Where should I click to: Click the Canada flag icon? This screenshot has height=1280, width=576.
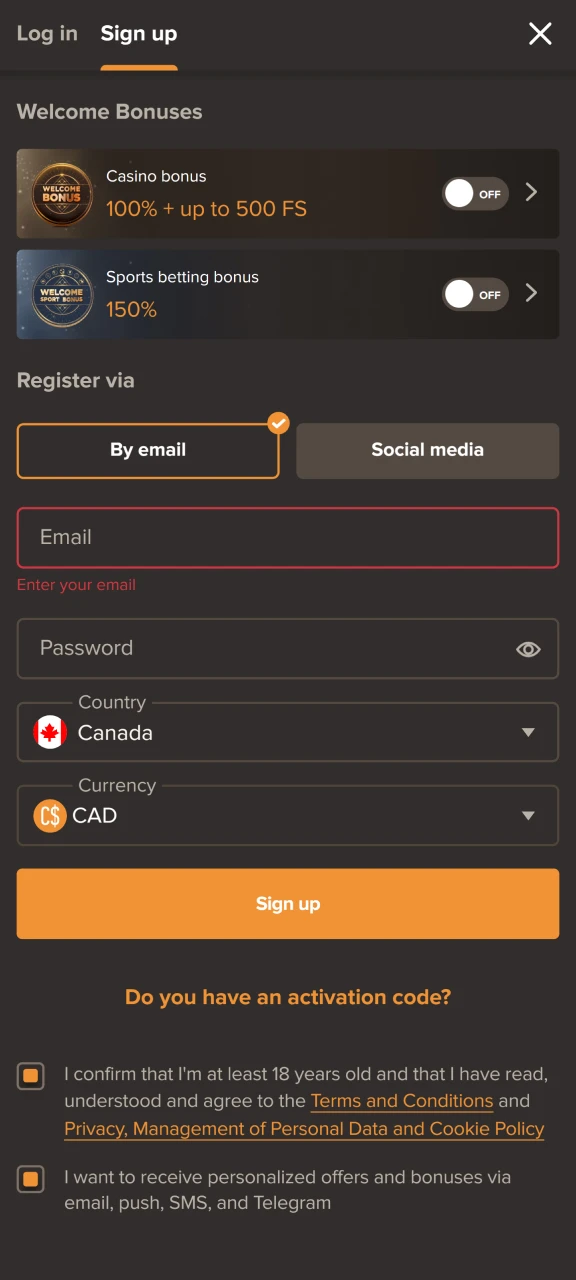tap(49, 732)
